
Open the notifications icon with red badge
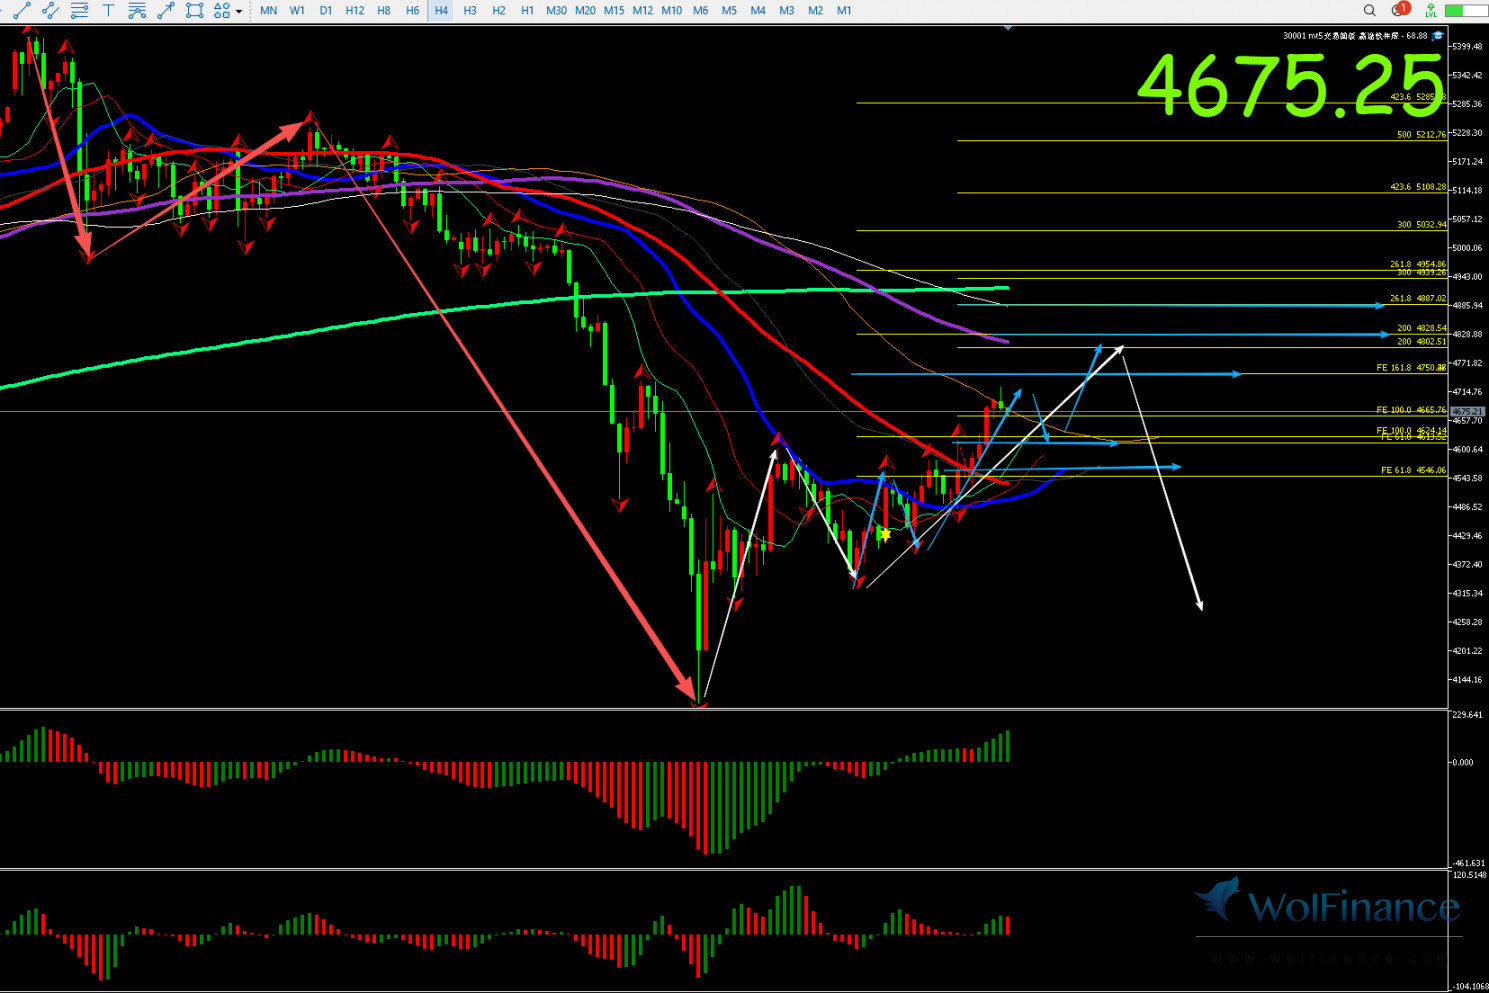(x=1399, y=10)
